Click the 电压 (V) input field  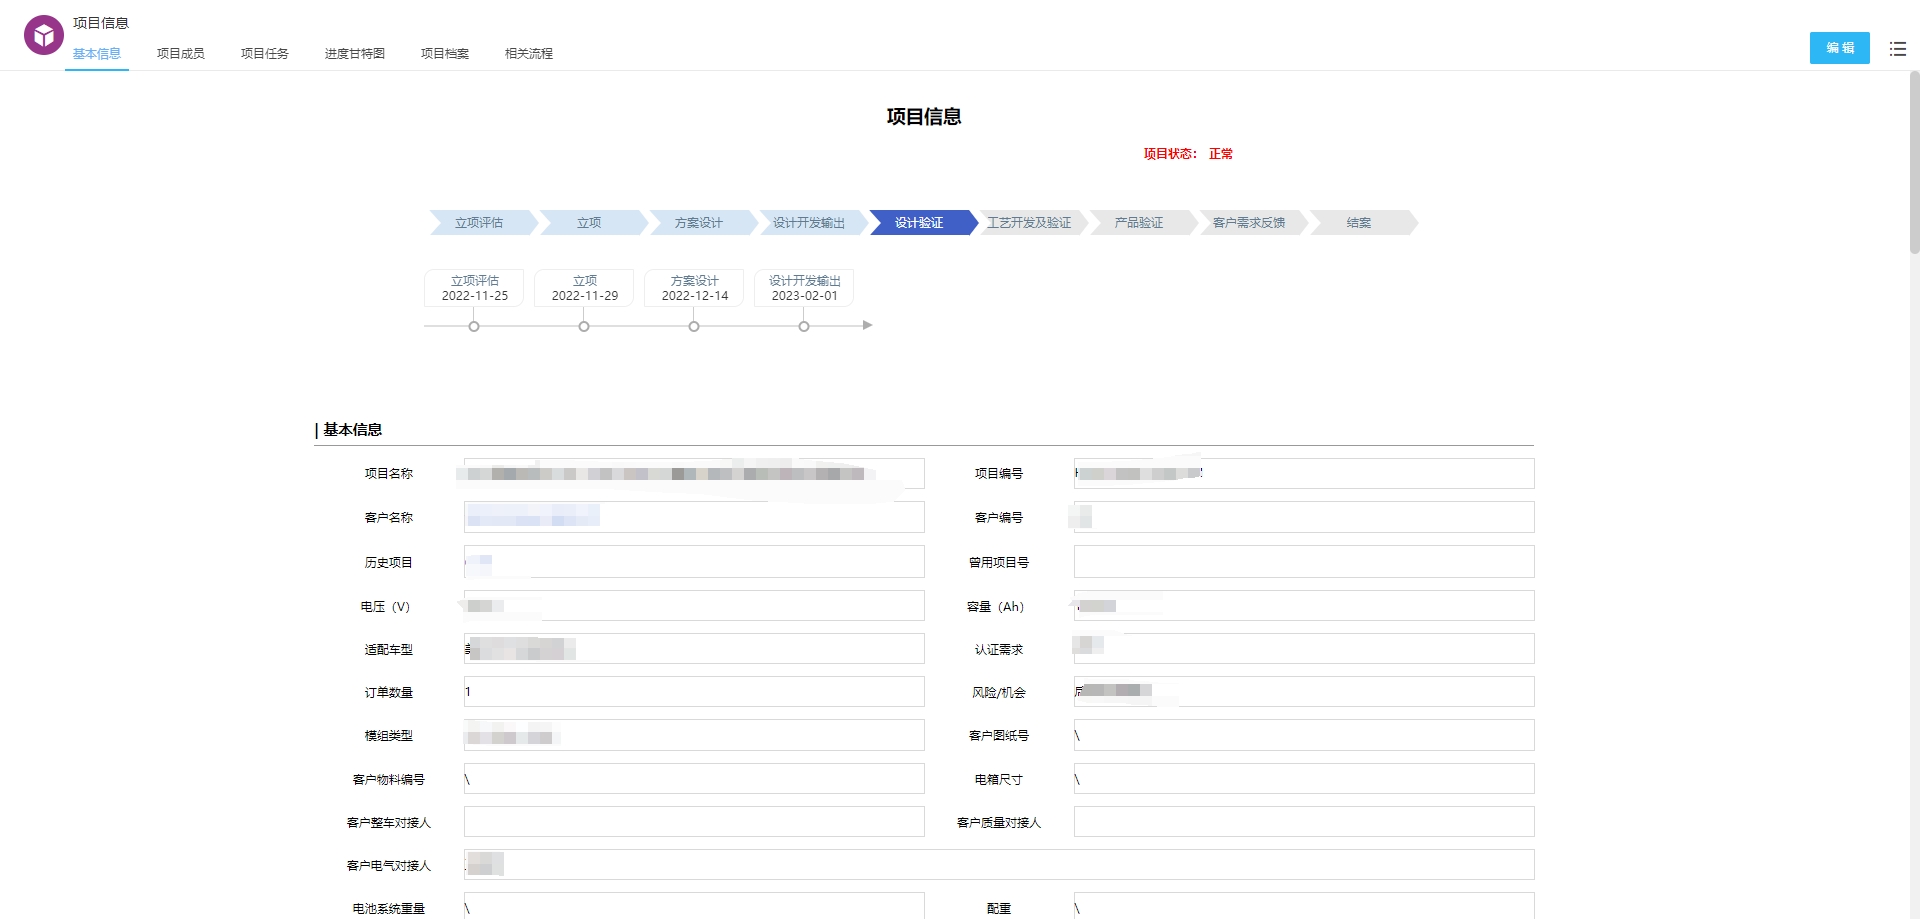(694, 606)
